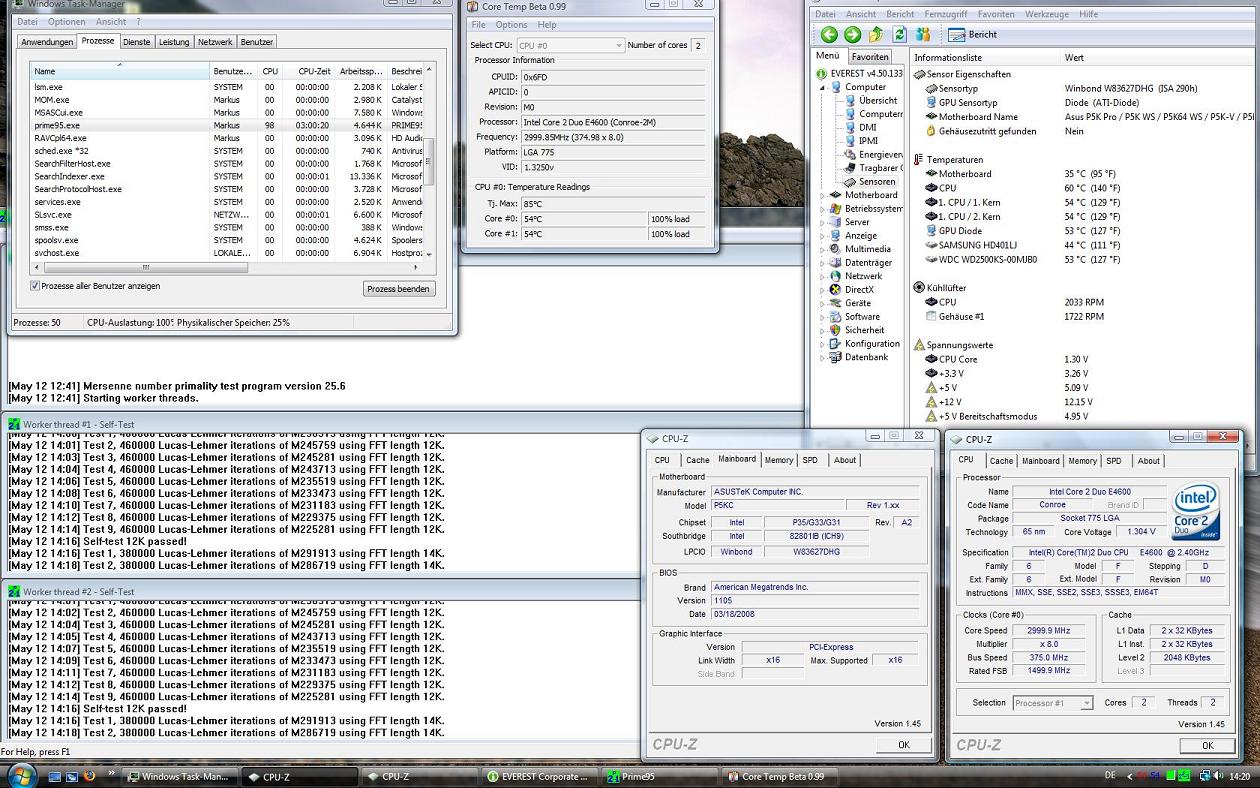This screenshot has height=788, width=1260.
Task: Open About tab in CPU-Z Mainboard window
Action: click(845, 460)
